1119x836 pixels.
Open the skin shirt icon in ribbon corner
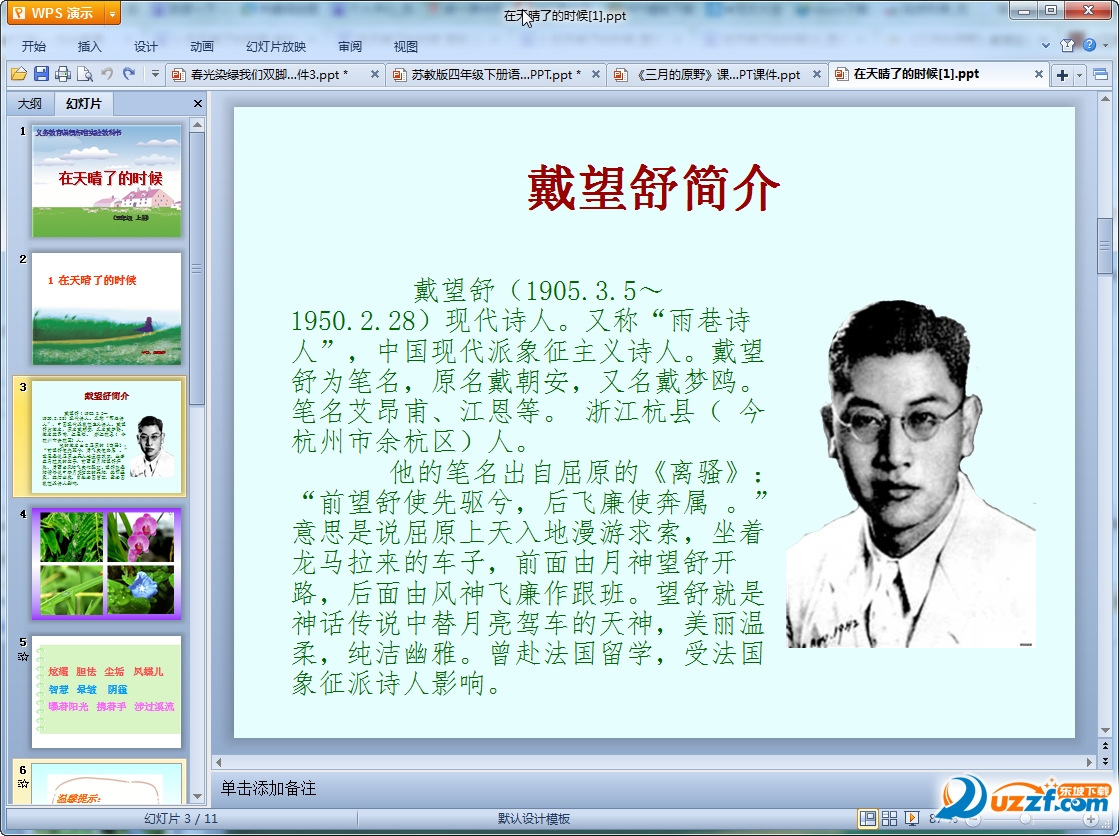click(x=1067, y=46)
